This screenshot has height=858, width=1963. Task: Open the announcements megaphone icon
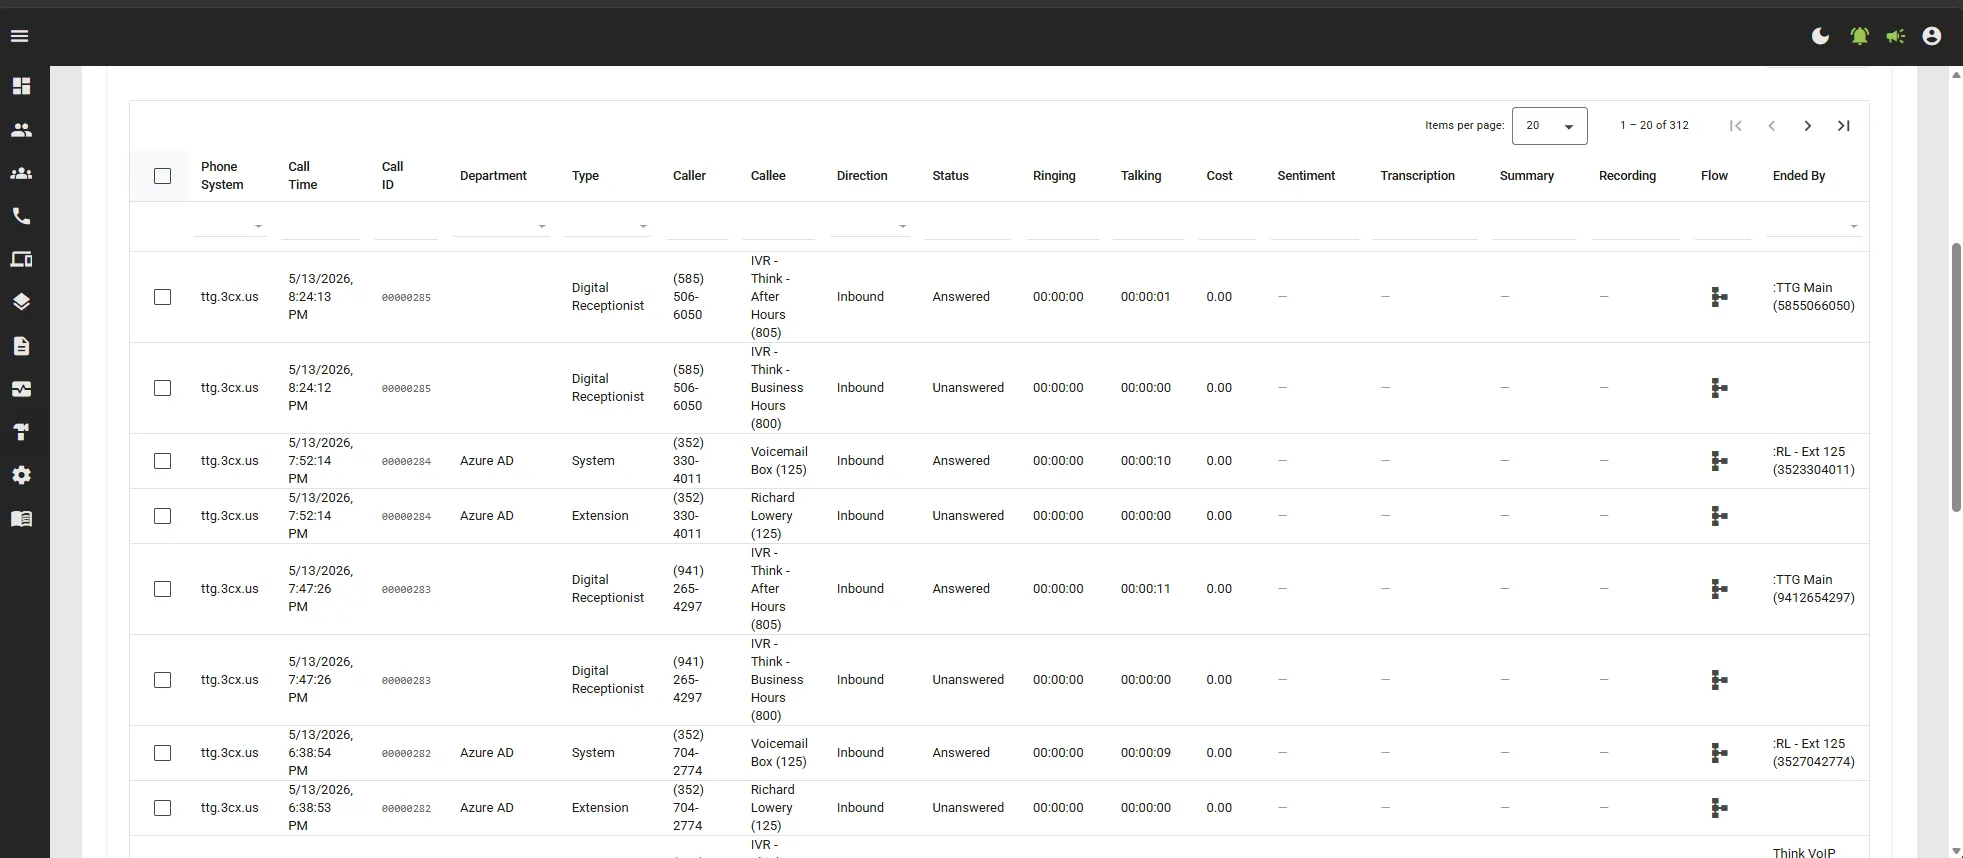click(x=1896, y=36)
